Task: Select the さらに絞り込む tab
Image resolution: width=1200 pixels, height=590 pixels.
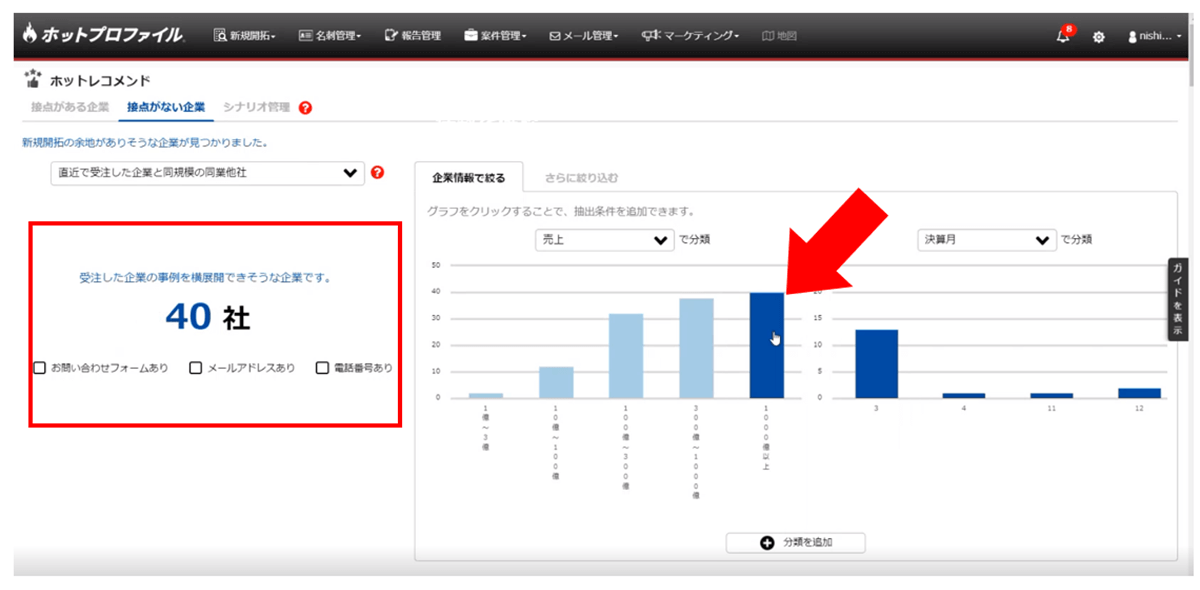Action: [581, 178]
